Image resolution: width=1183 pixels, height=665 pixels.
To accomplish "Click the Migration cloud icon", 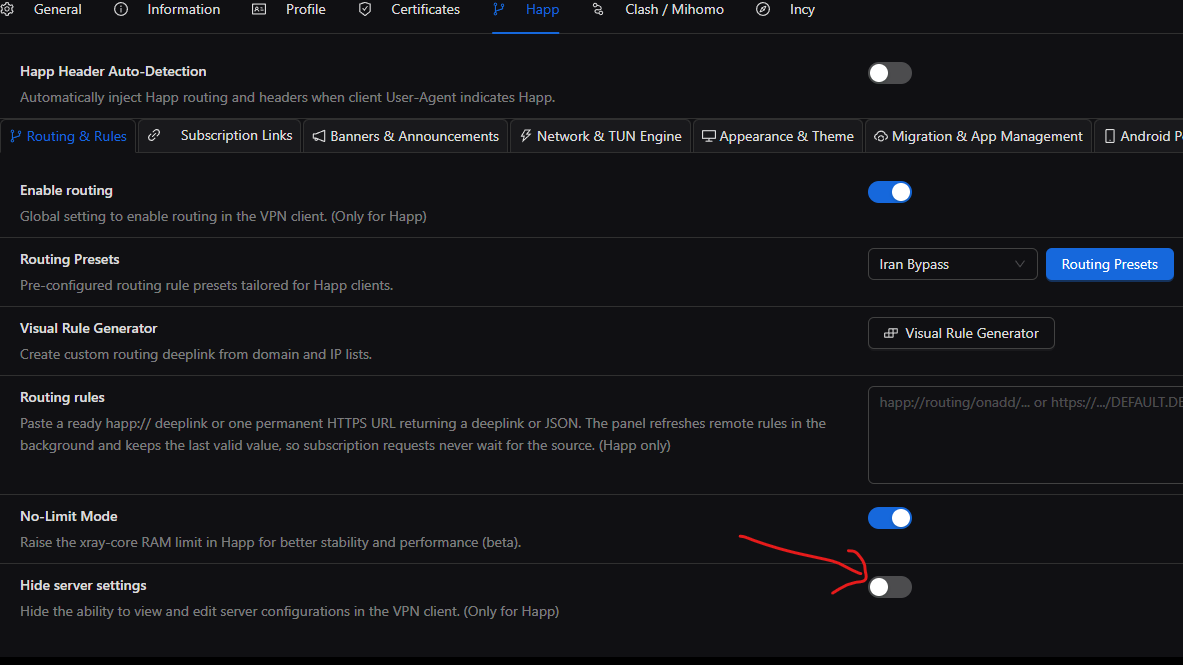I will (x=880, y=137).
